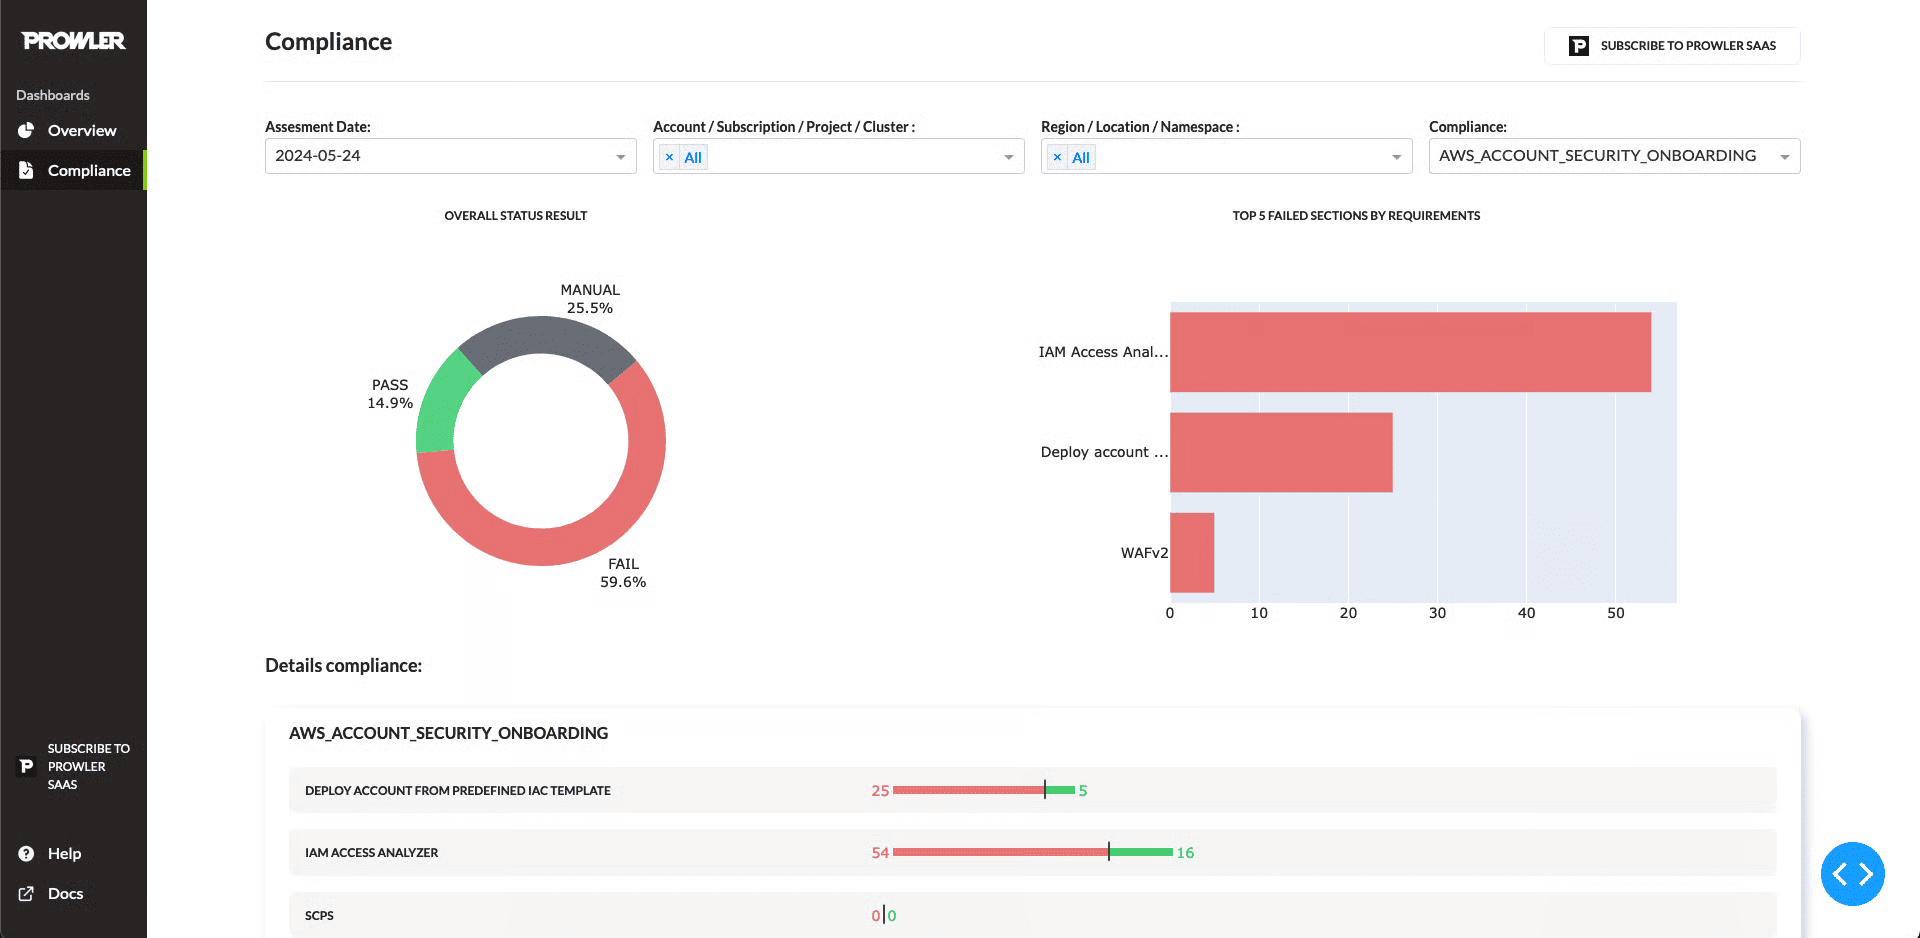
Task: Click the Overall Status Result chart title
Action: pos(516,216)
